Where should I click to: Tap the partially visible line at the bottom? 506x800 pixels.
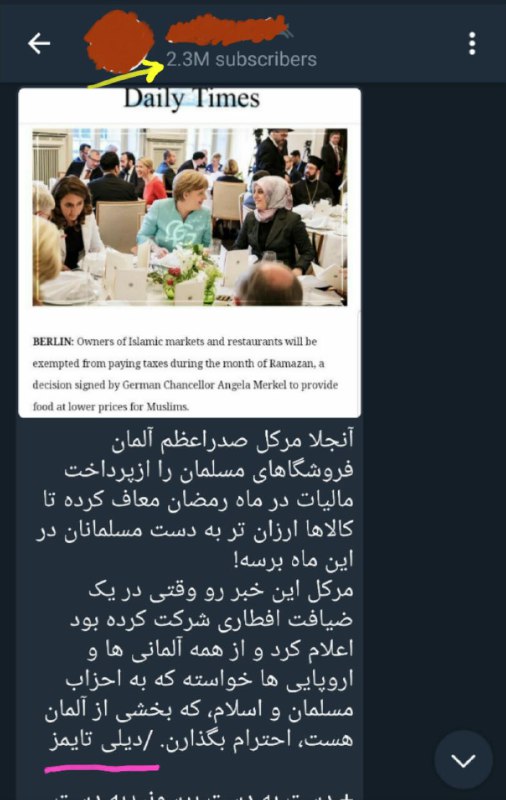[204, 794]
